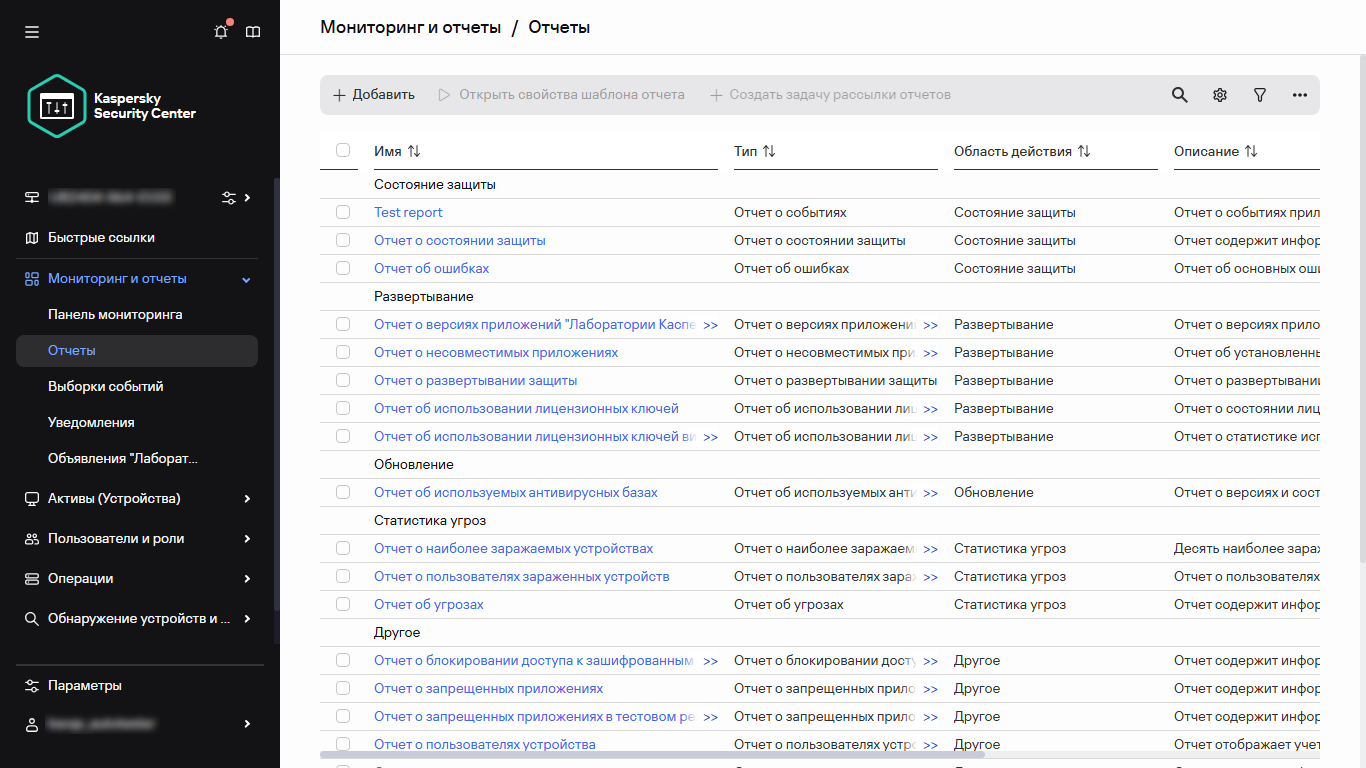Open the Отчет об ошибках link
Viewport: 1366px width, 768px height.
(x=431, y=268)
